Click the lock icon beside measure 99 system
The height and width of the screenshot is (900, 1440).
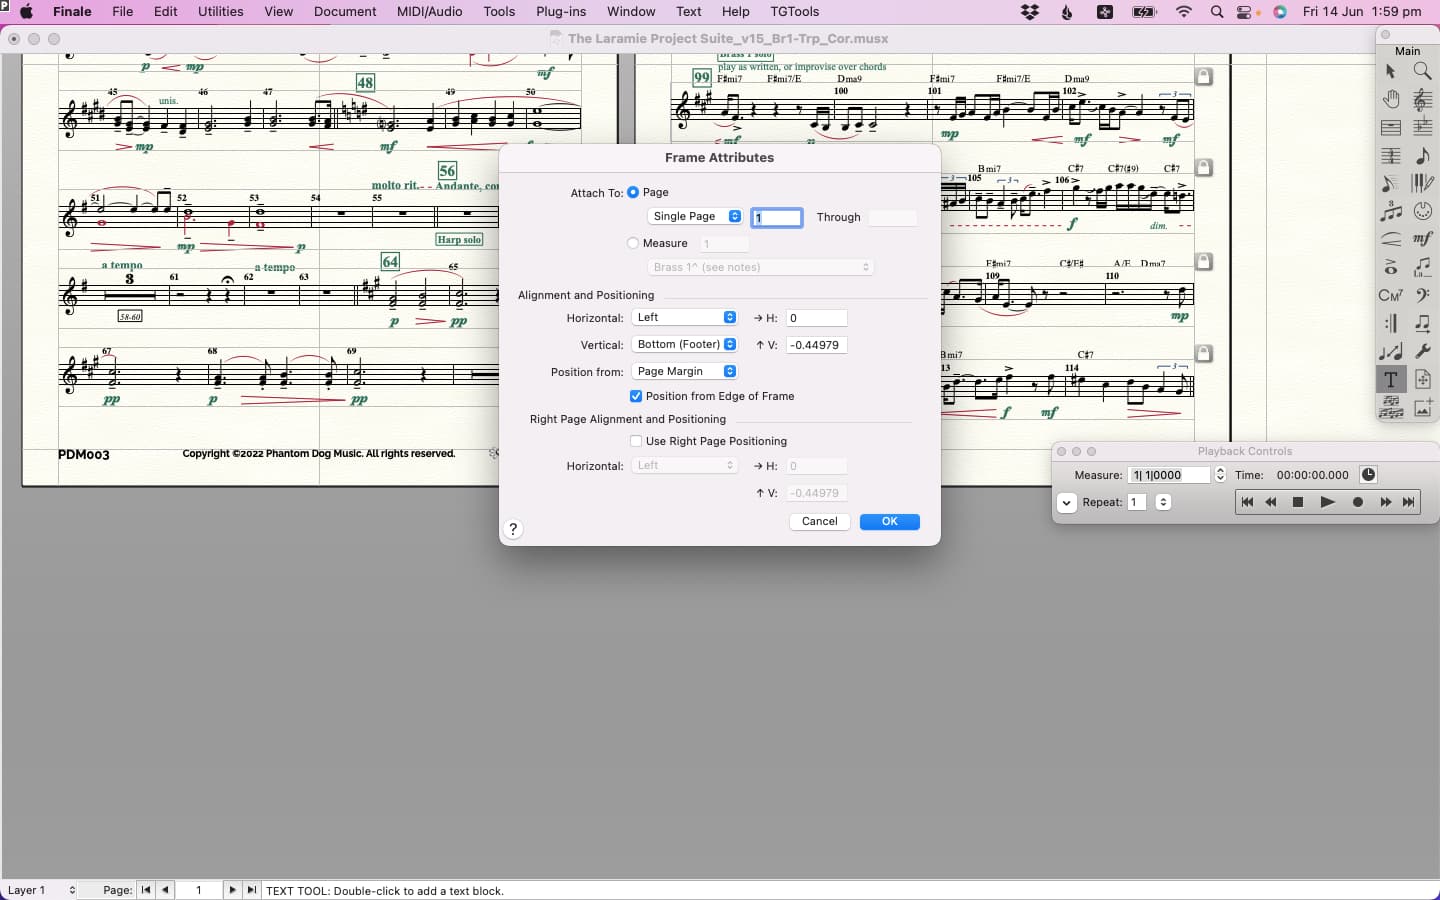tap(1204, 76)
